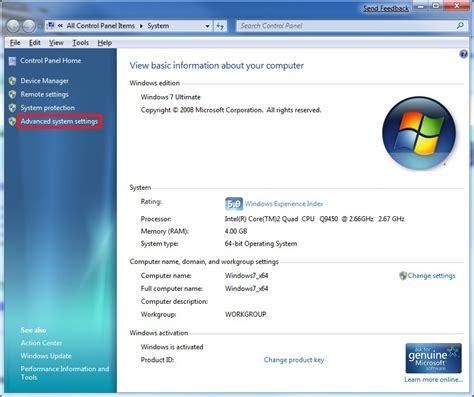The height and width of the screenshot is (397, 474).
Task: Open Performance Information and Tools link
Action: click(65, 373)
